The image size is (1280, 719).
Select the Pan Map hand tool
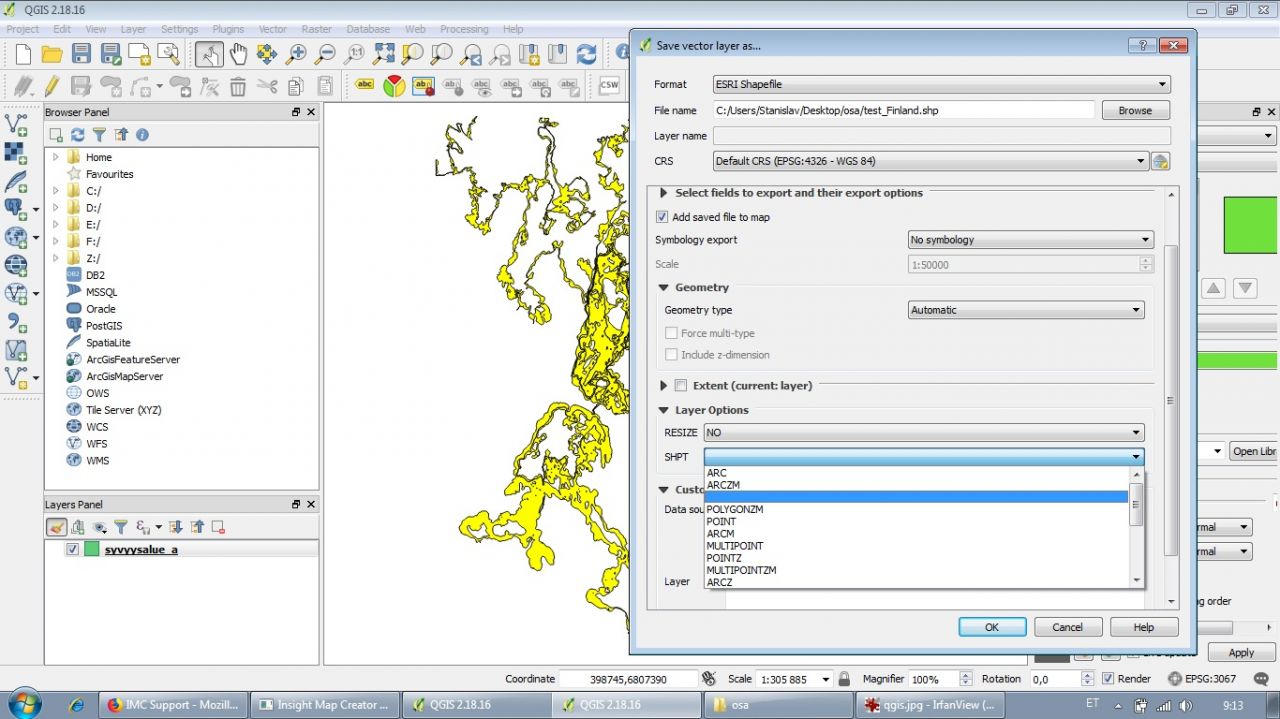[238, 54]
